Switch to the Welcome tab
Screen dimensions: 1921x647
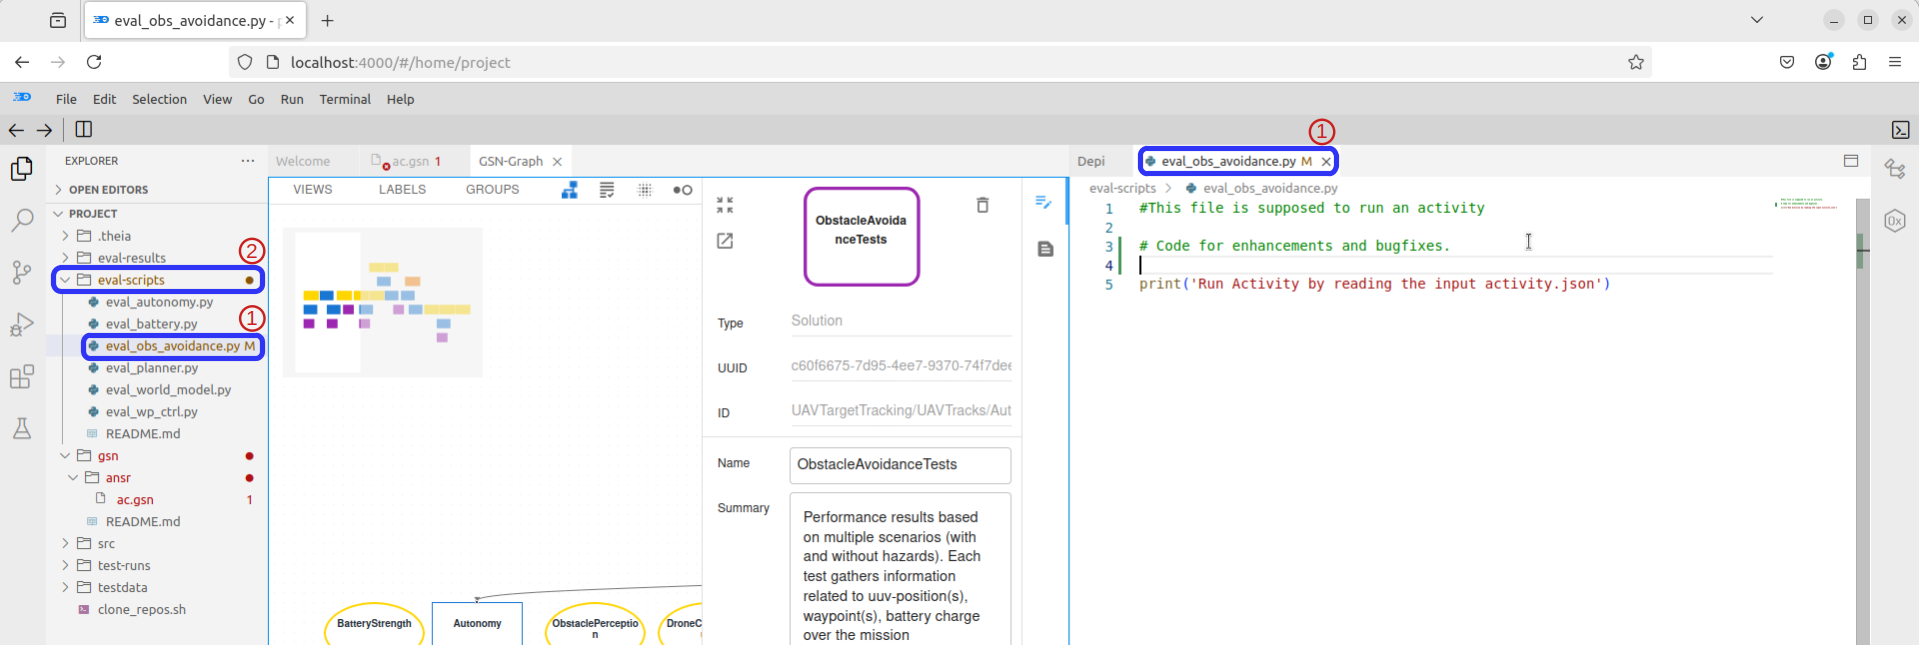303,161
